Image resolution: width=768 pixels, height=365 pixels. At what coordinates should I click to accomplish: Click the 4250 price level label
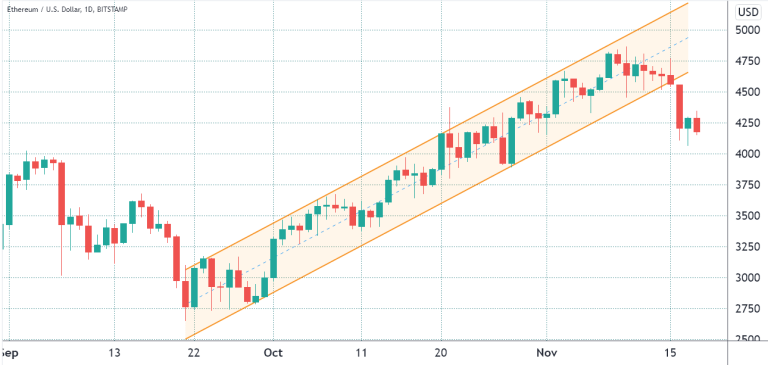coord(750,123)
